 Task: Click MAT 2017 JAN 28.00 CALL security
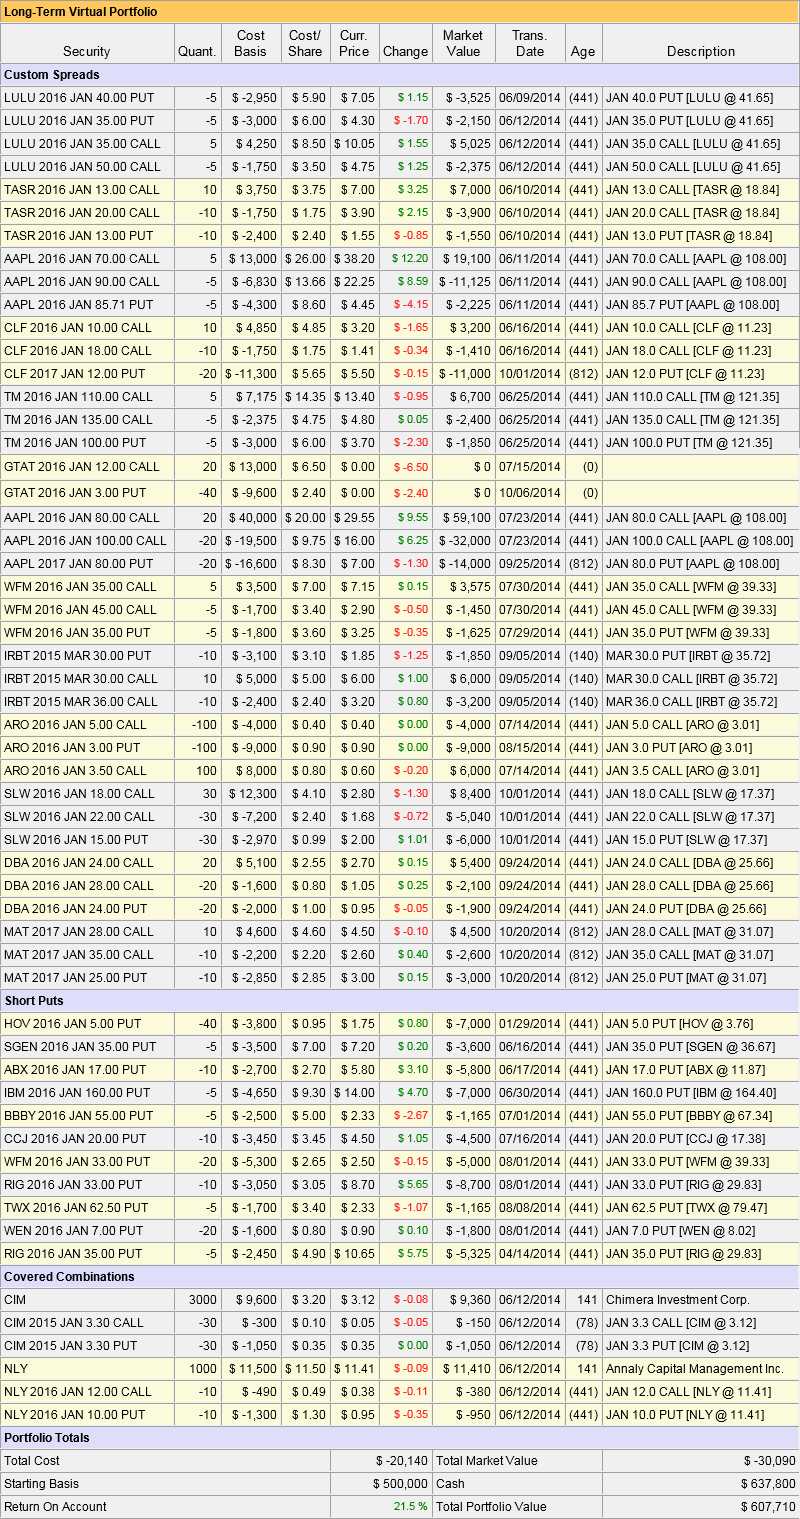coord(79,932)
